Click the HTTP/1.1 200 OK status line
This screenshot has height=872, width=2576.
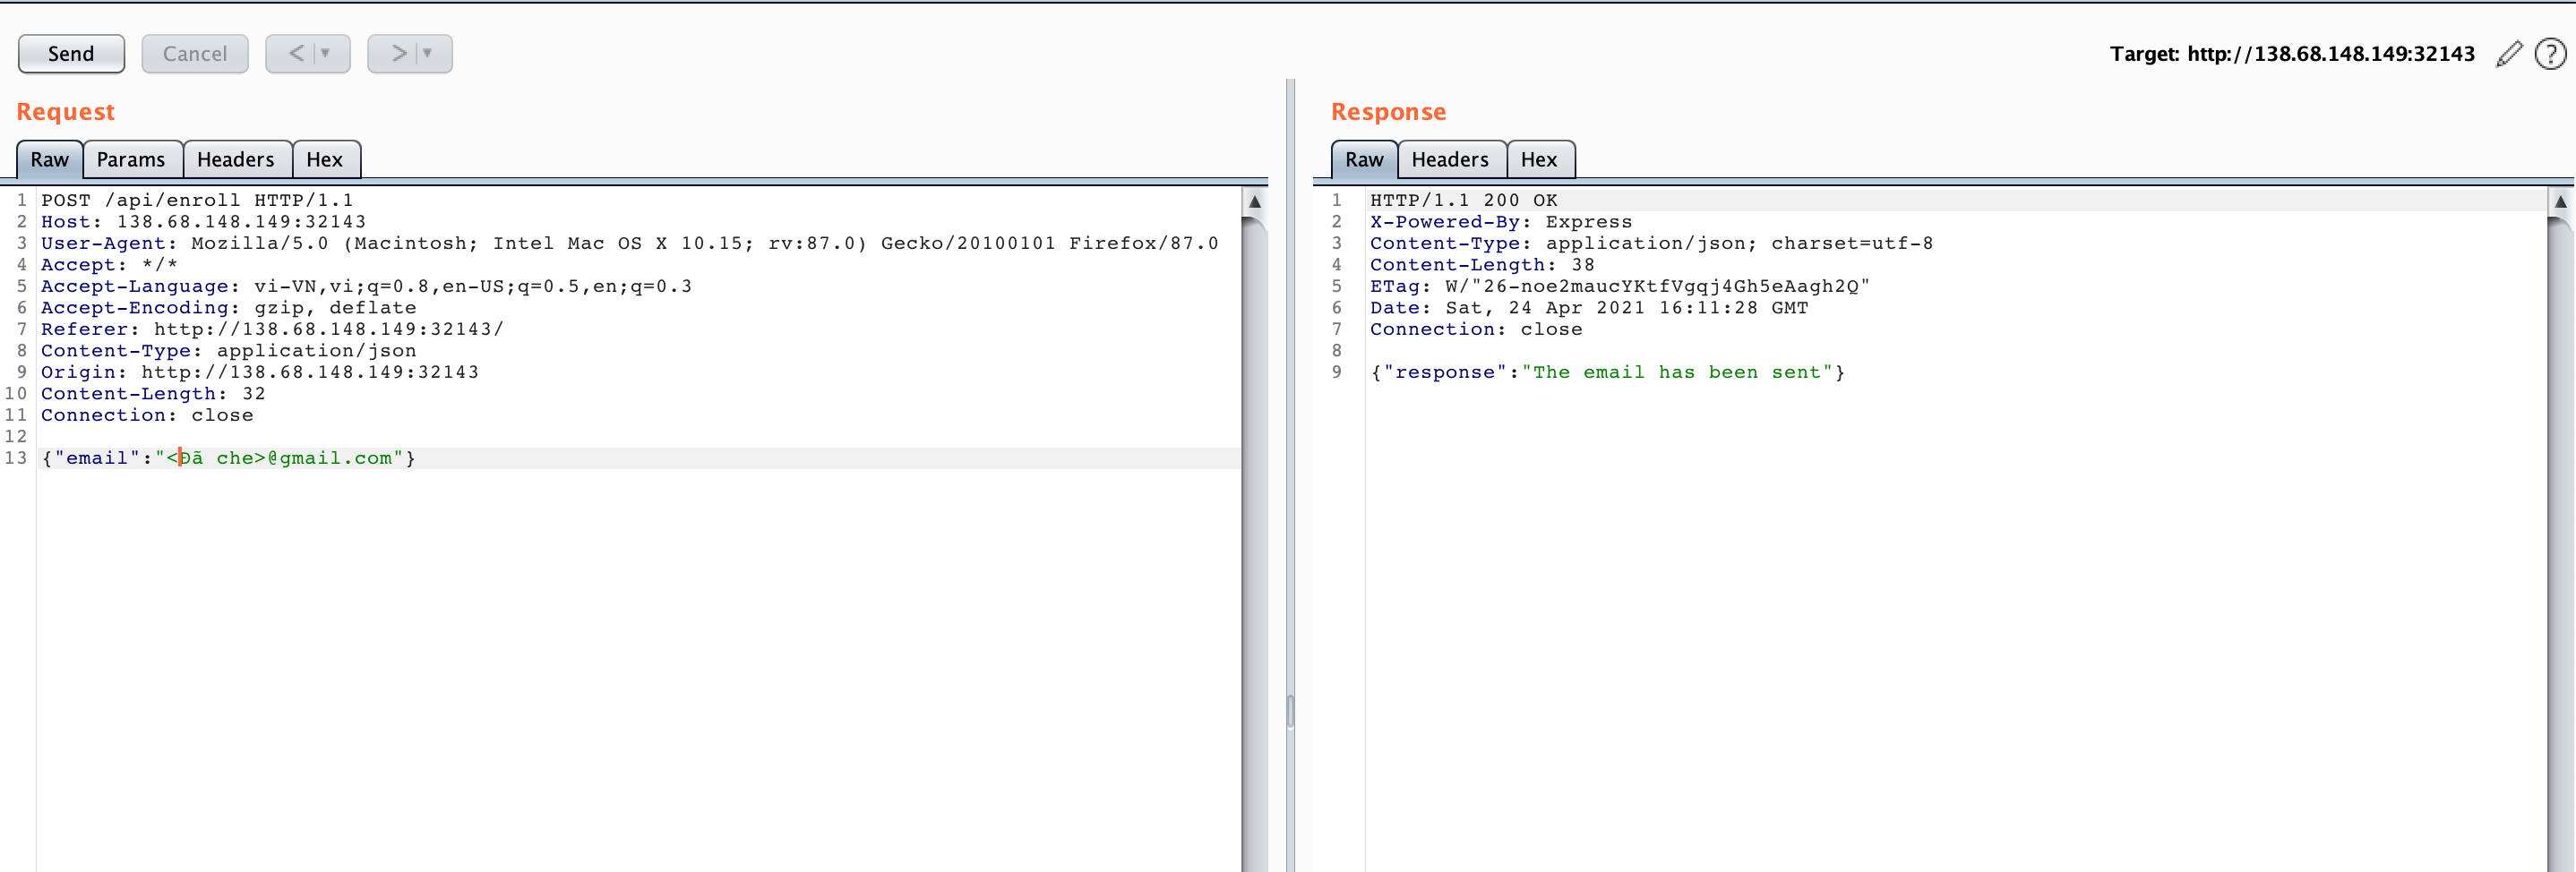(1464, 201)
